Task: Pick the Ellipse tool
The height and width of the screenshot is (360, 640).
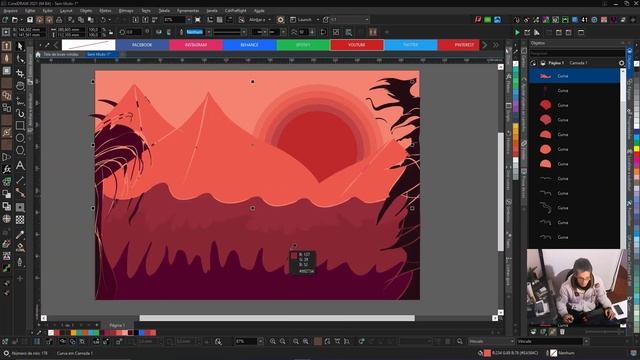Action: [x=20, y=138]
